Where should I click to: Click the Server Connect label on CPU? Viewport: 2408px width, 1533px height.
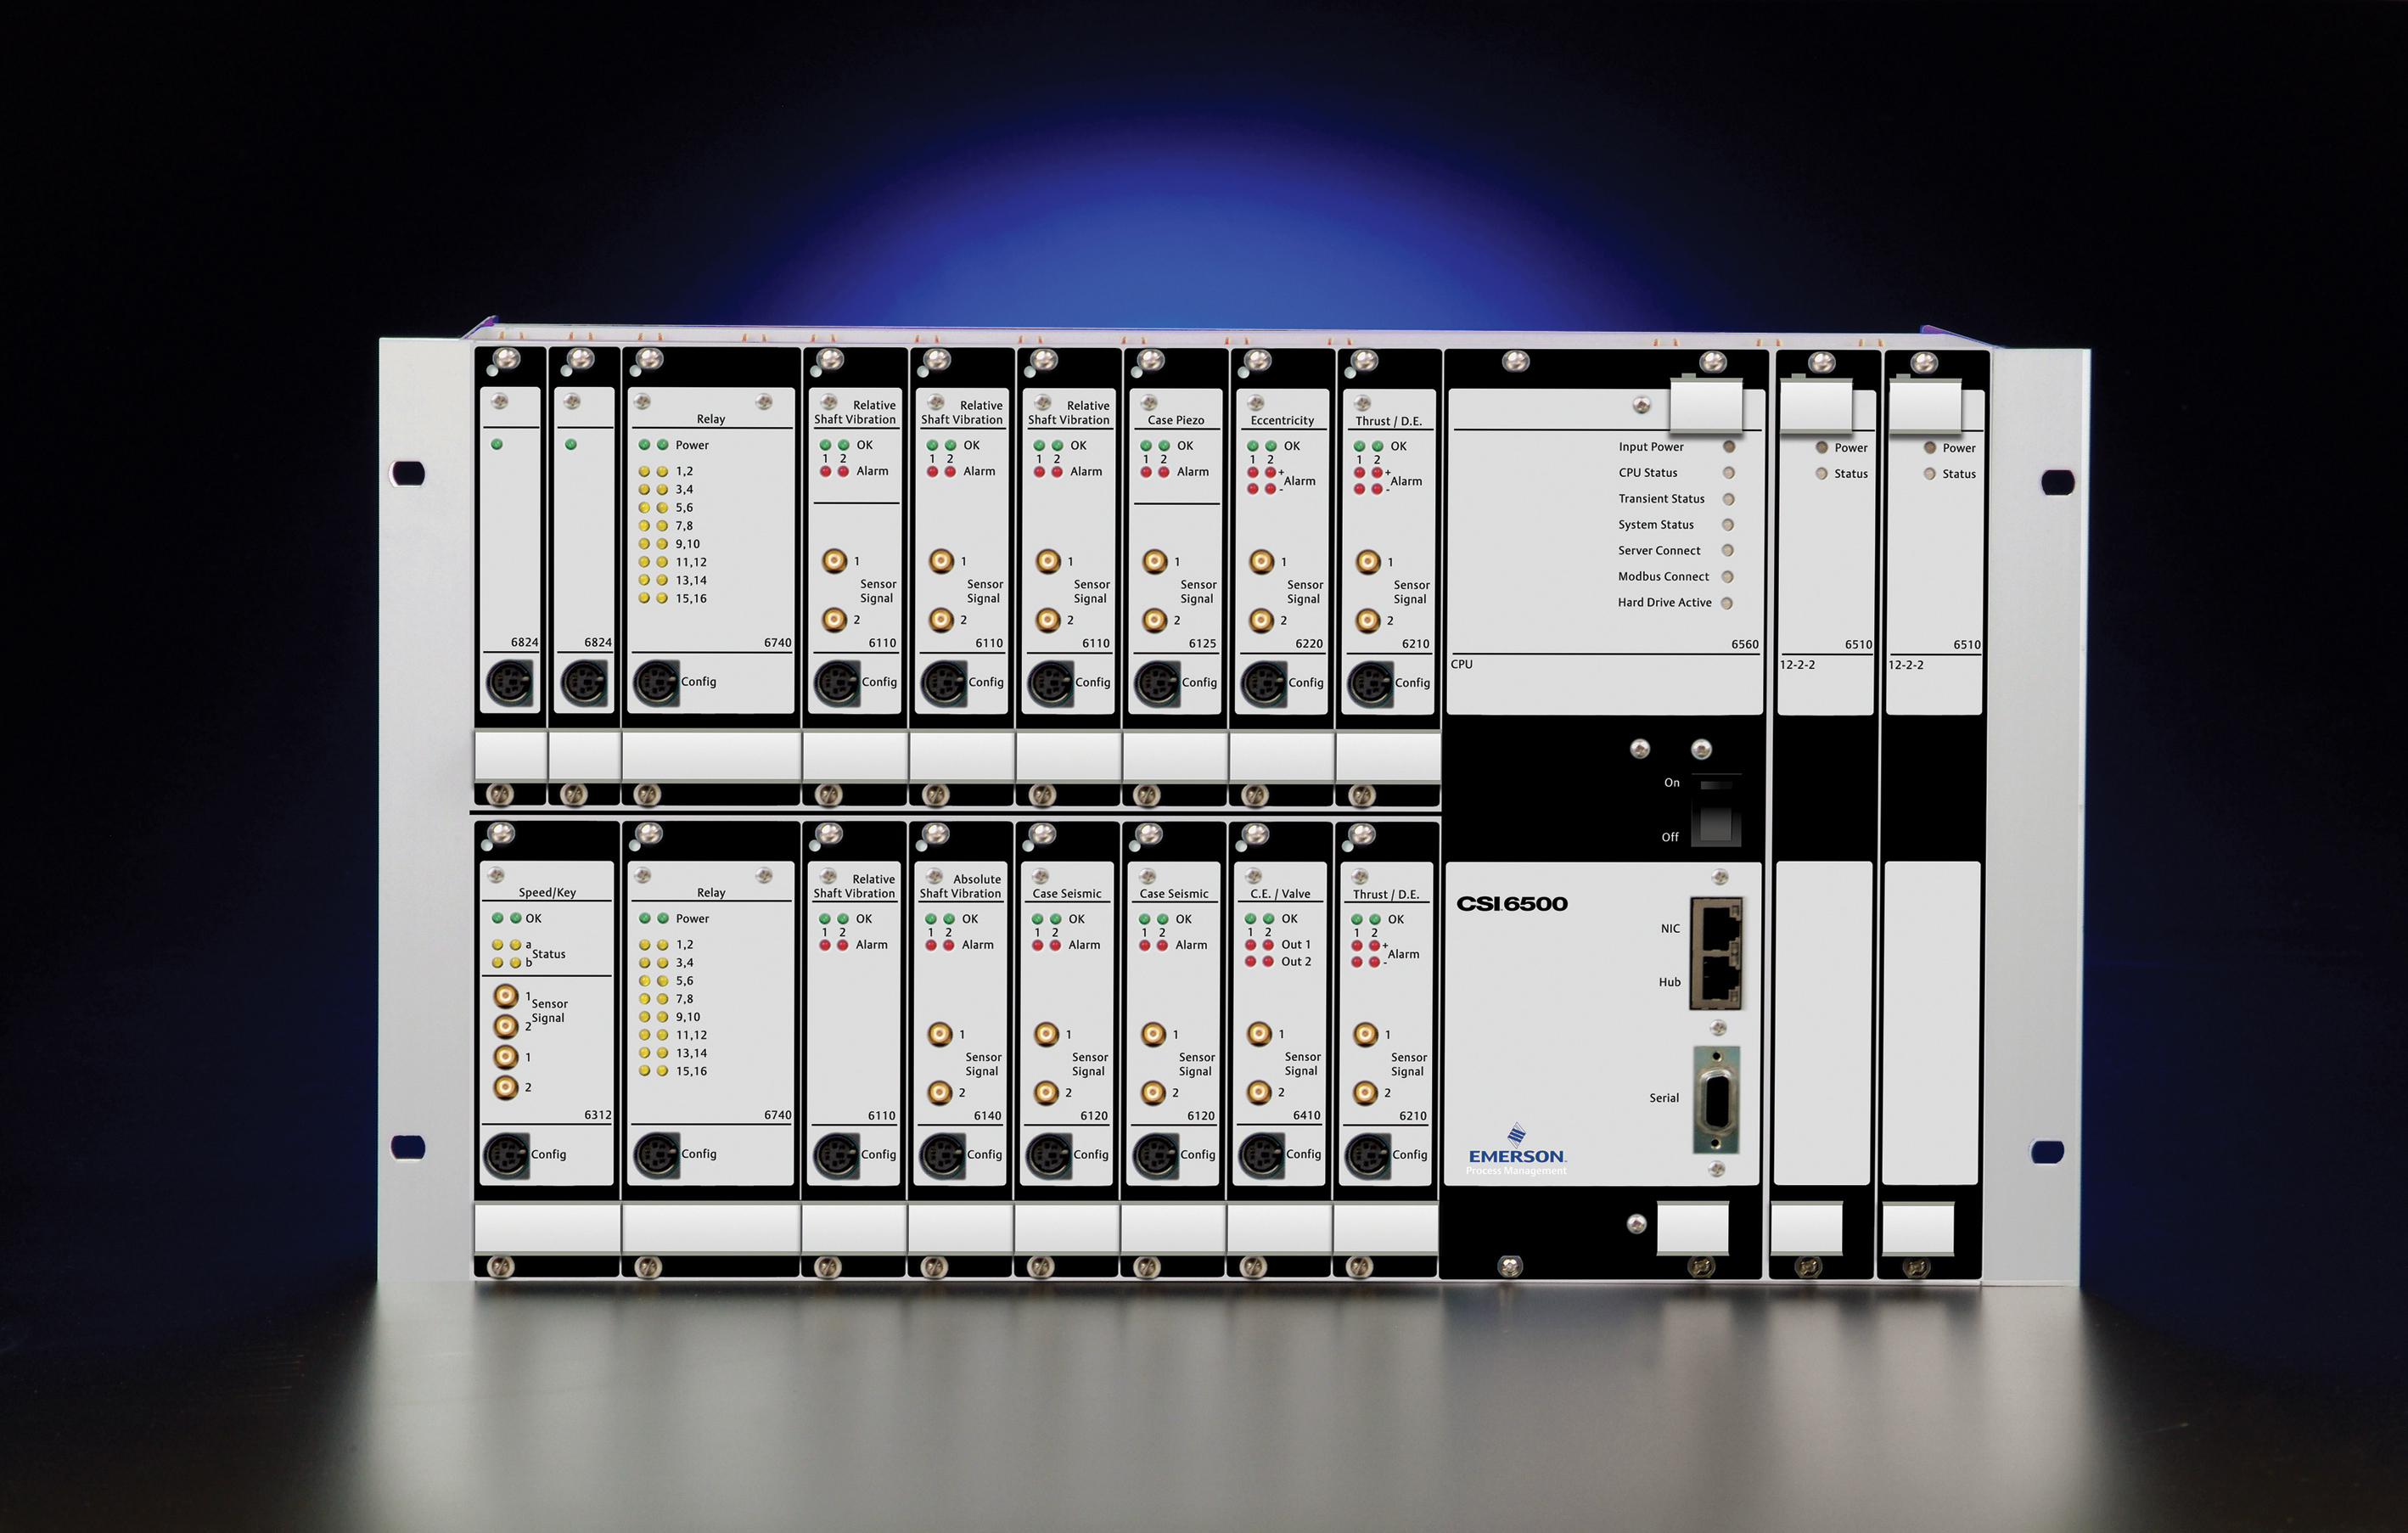click(1659, 551)
